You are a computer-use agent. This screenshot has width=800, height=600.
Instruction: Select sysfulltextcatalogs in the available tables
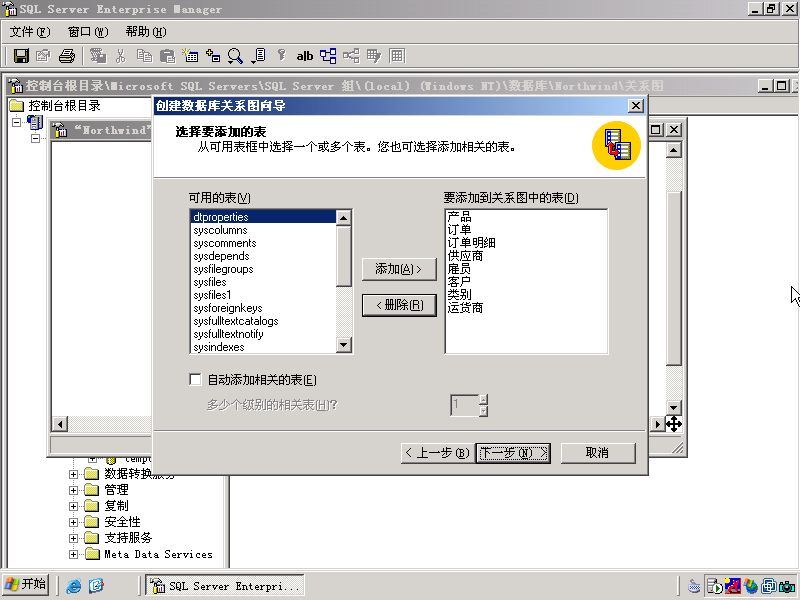click(263, 321)
